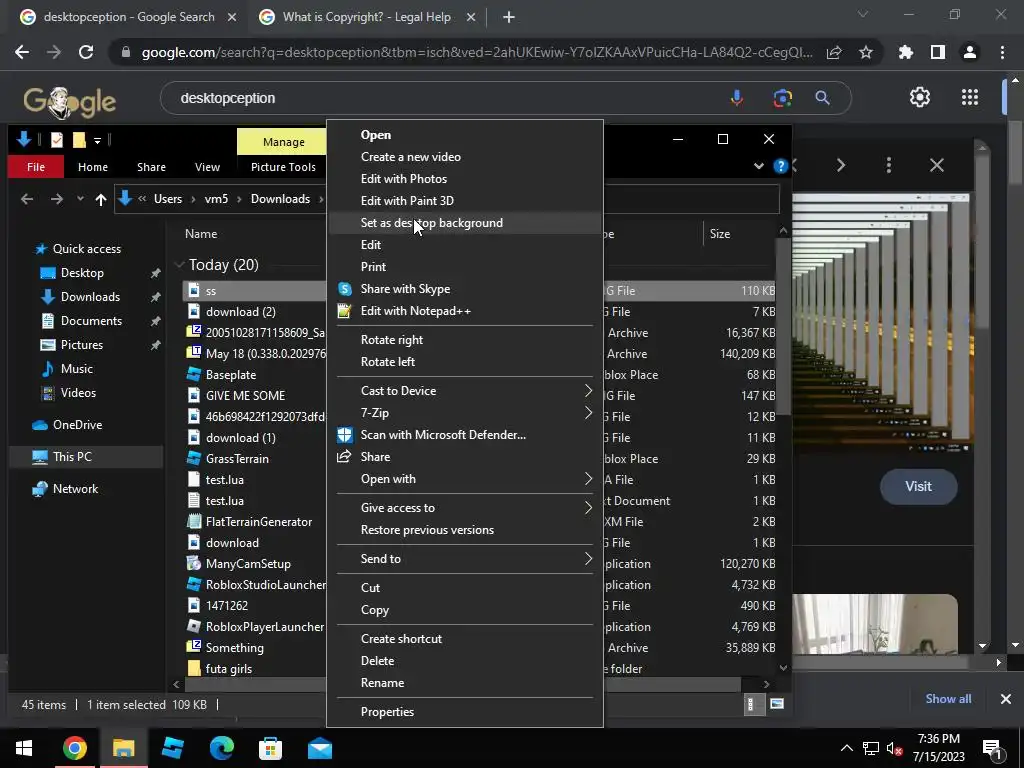Click Google Lens camera search icon
Viewport: 1024px width, 768px height.
click(x=782, y=98)
